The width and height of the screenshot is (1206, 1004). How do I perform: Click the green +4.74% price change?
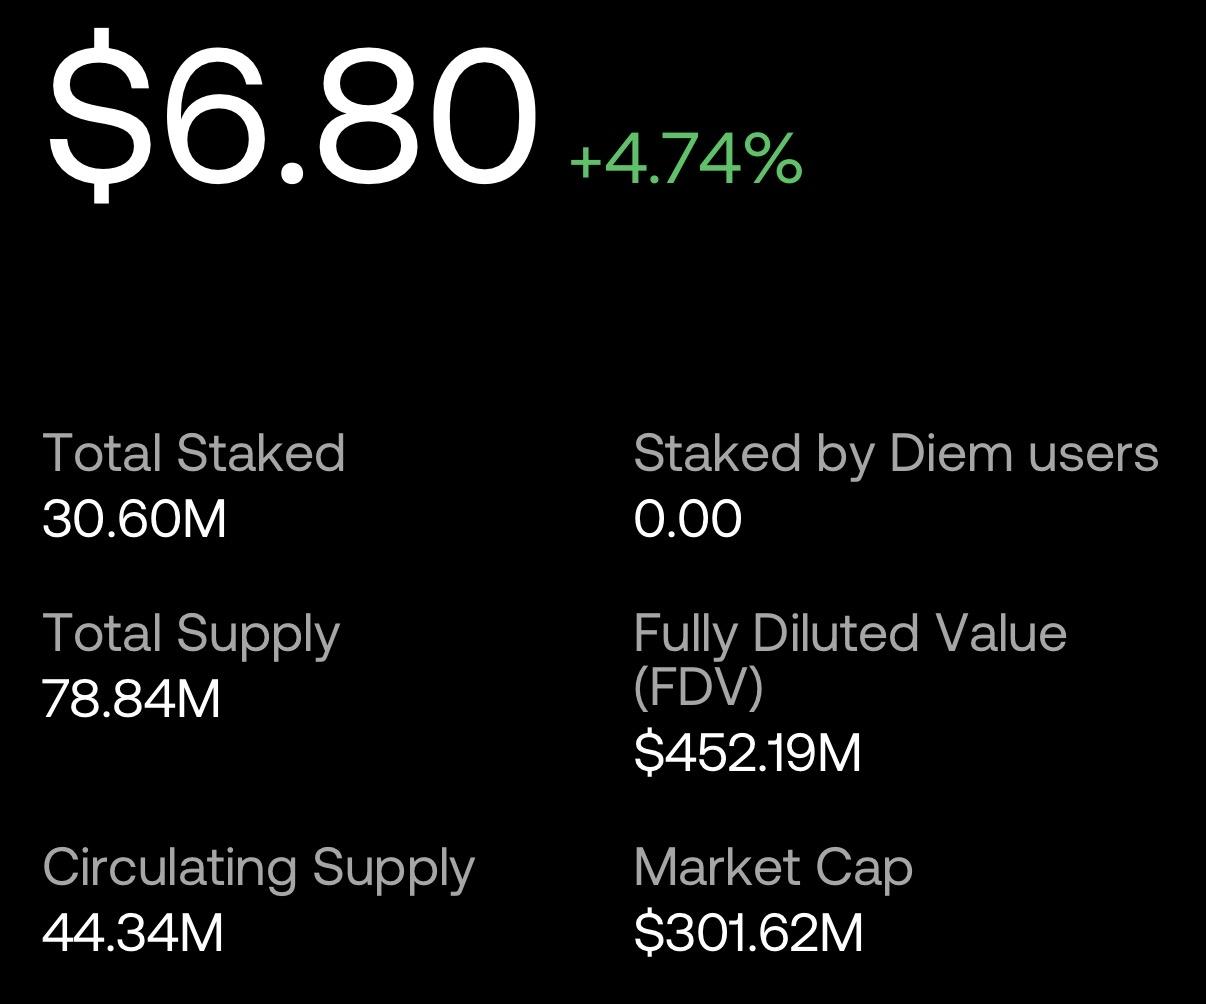click(685, 158)
